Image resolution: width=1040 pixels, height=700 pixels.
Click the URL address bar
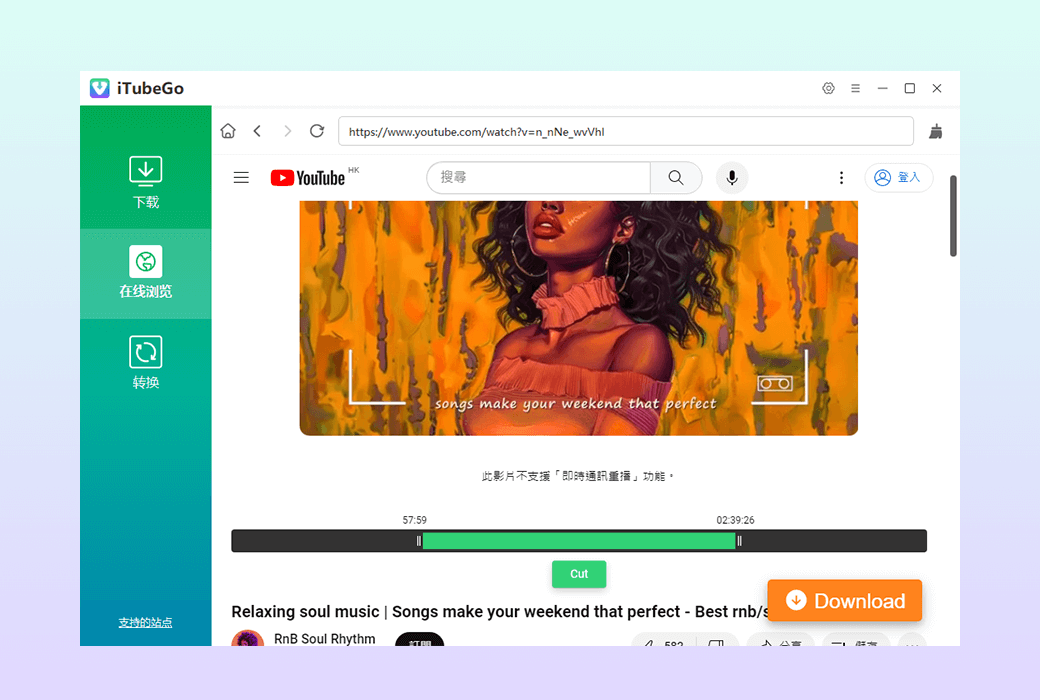pyautogui.click(x=625, y=131)
